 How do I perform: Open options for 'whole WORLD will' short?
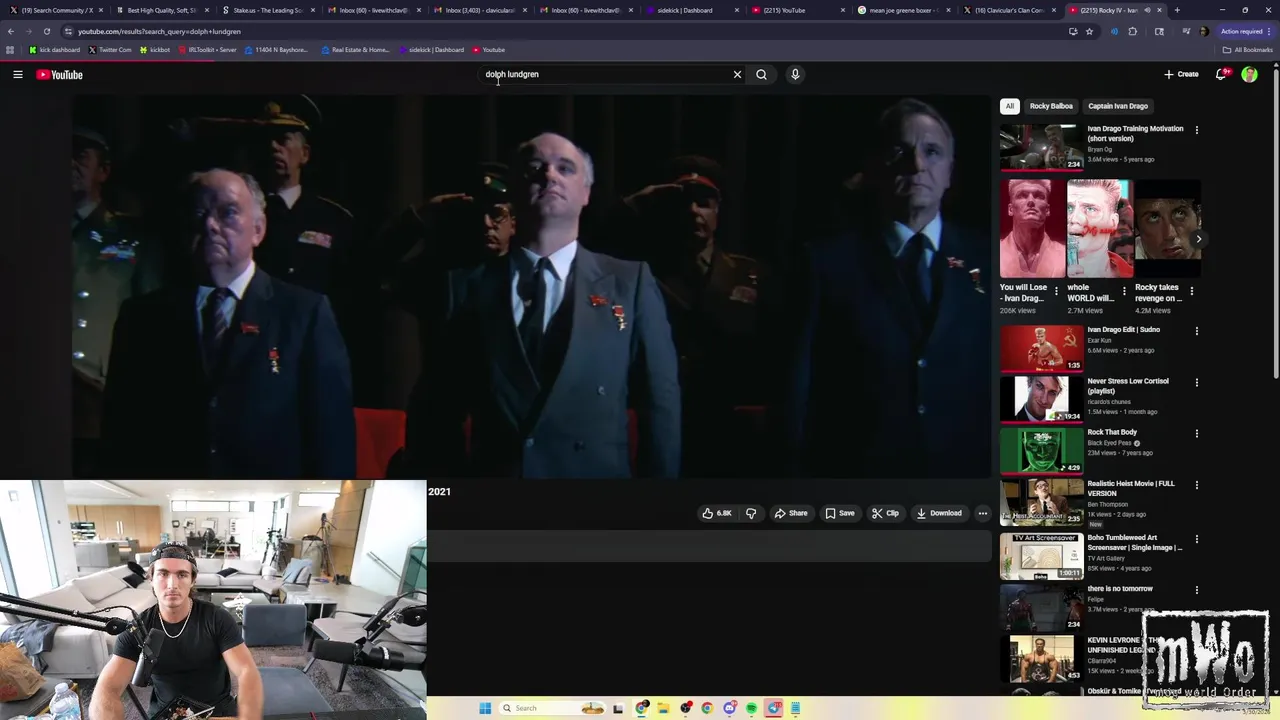point(1123,291)
